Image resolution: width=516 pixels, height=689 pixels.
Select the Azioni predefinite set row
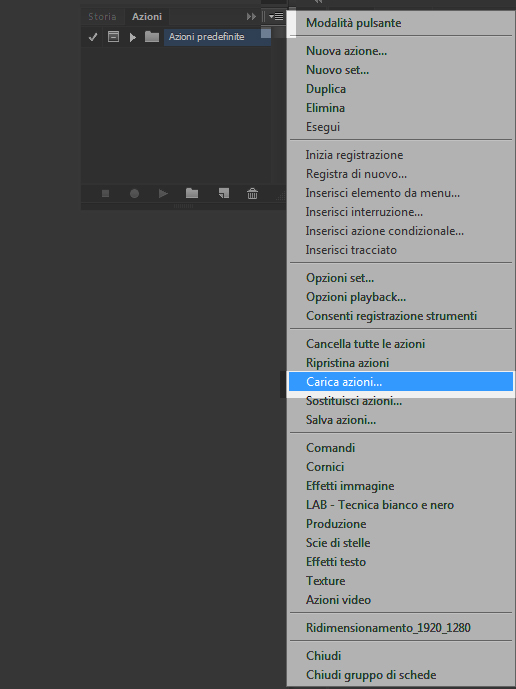[x=217, y=37]
